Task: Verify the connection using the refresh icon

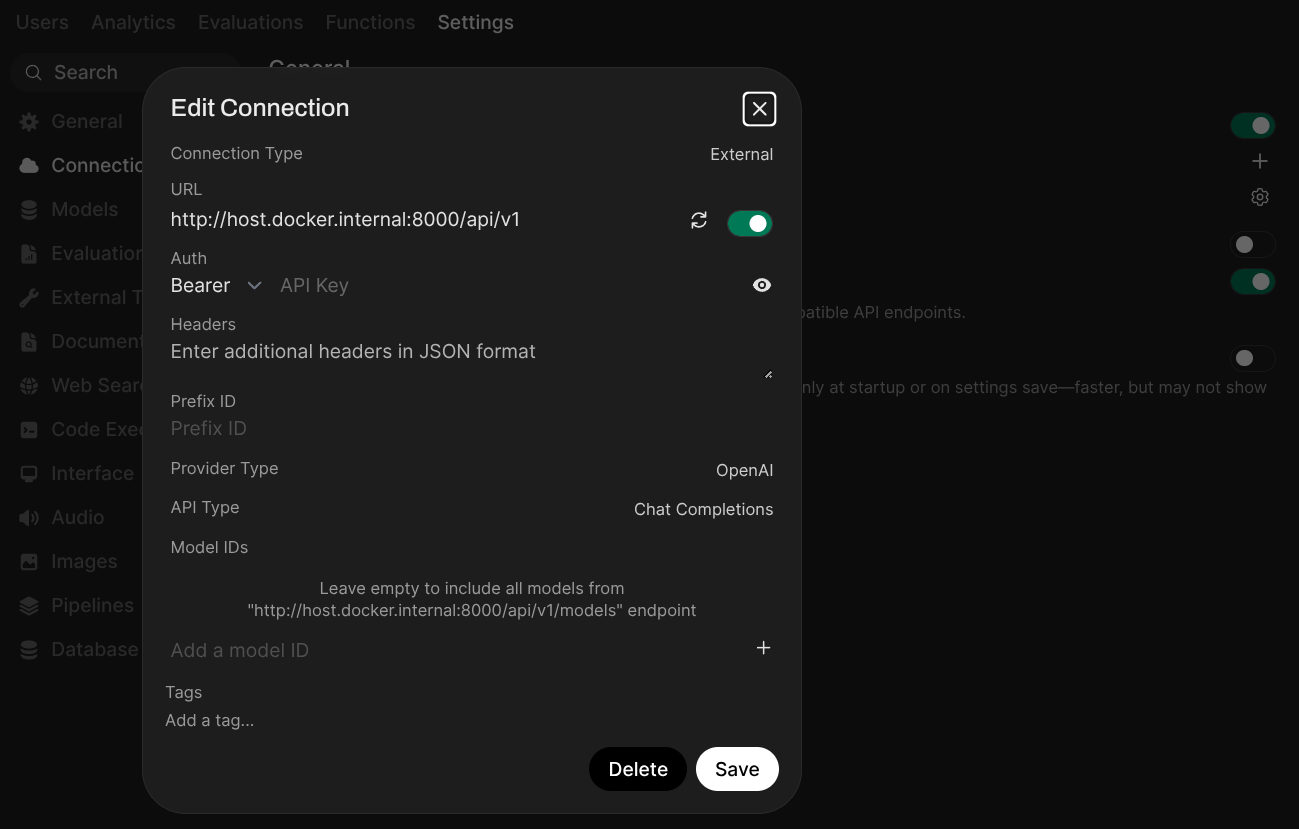Action: click(699, 221)
